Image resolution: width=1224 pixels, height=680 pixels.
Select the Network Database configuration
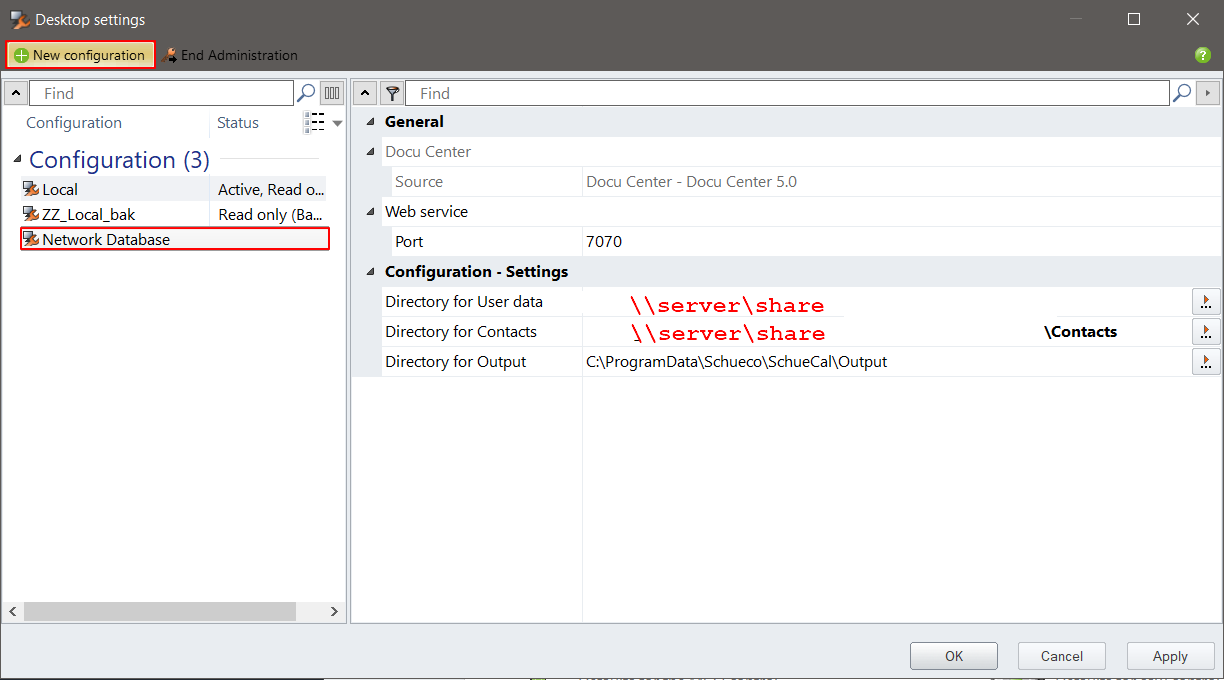click(x=106, y=240)
